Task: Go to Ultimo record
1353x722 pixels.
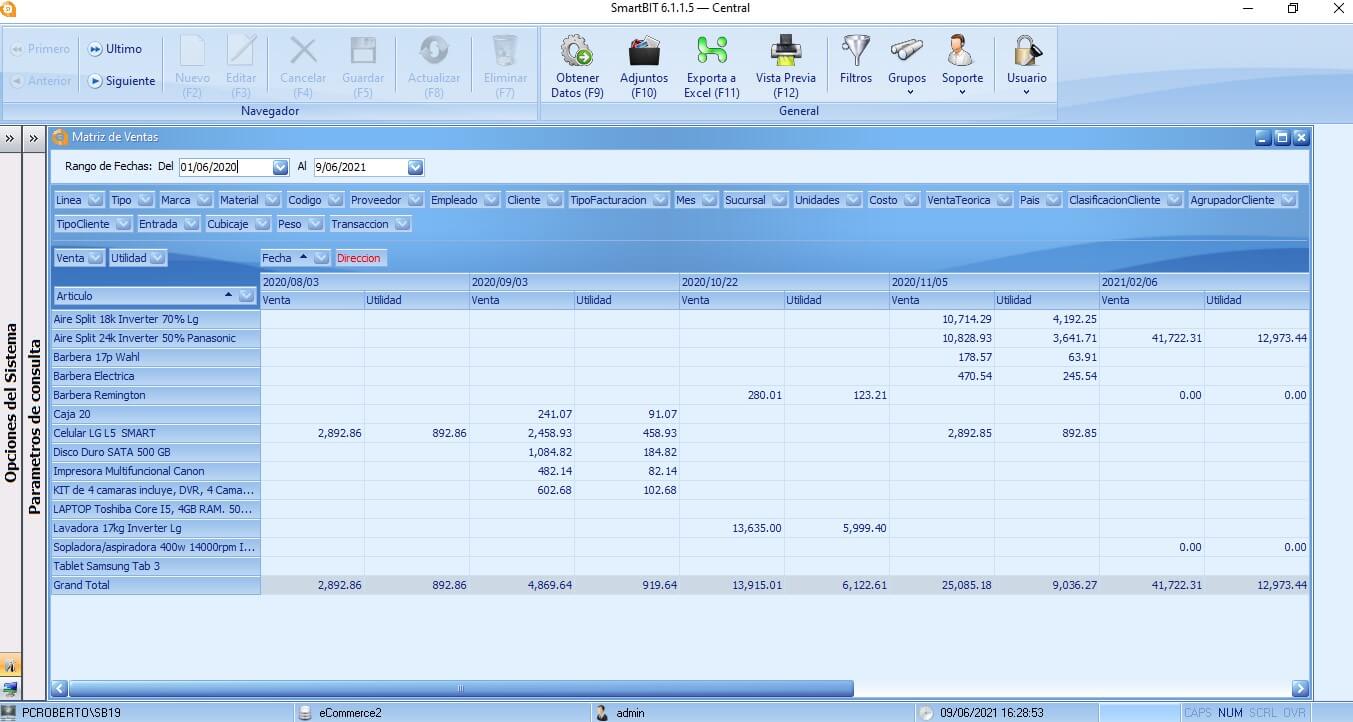Action: pos(115,49)
